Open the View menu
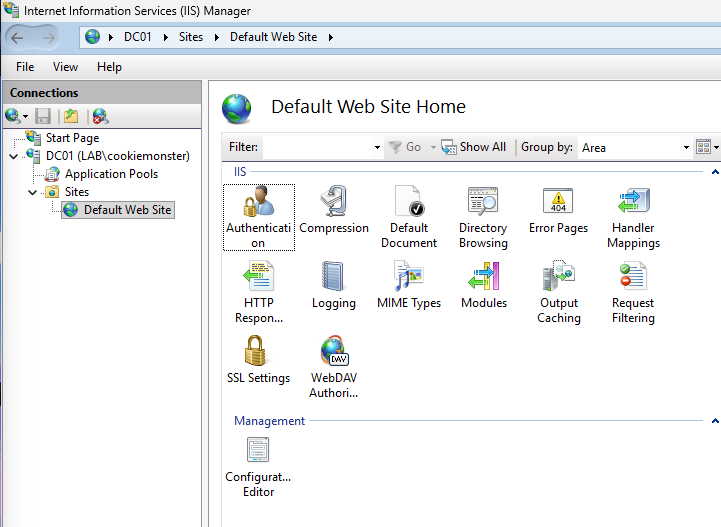The width and height of the screenshot is (721, 527). tap(65, 67)
